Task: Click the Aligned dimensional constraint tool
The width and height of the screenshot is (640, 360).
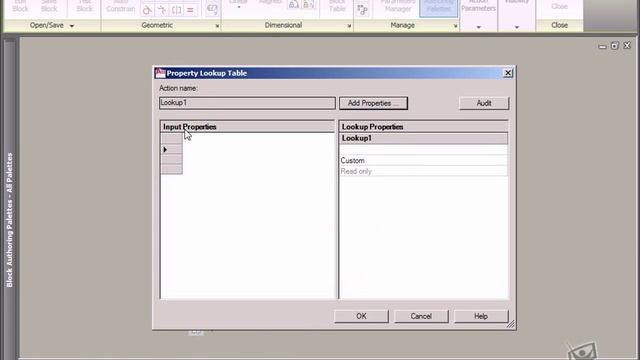Action: pos(270,3)
